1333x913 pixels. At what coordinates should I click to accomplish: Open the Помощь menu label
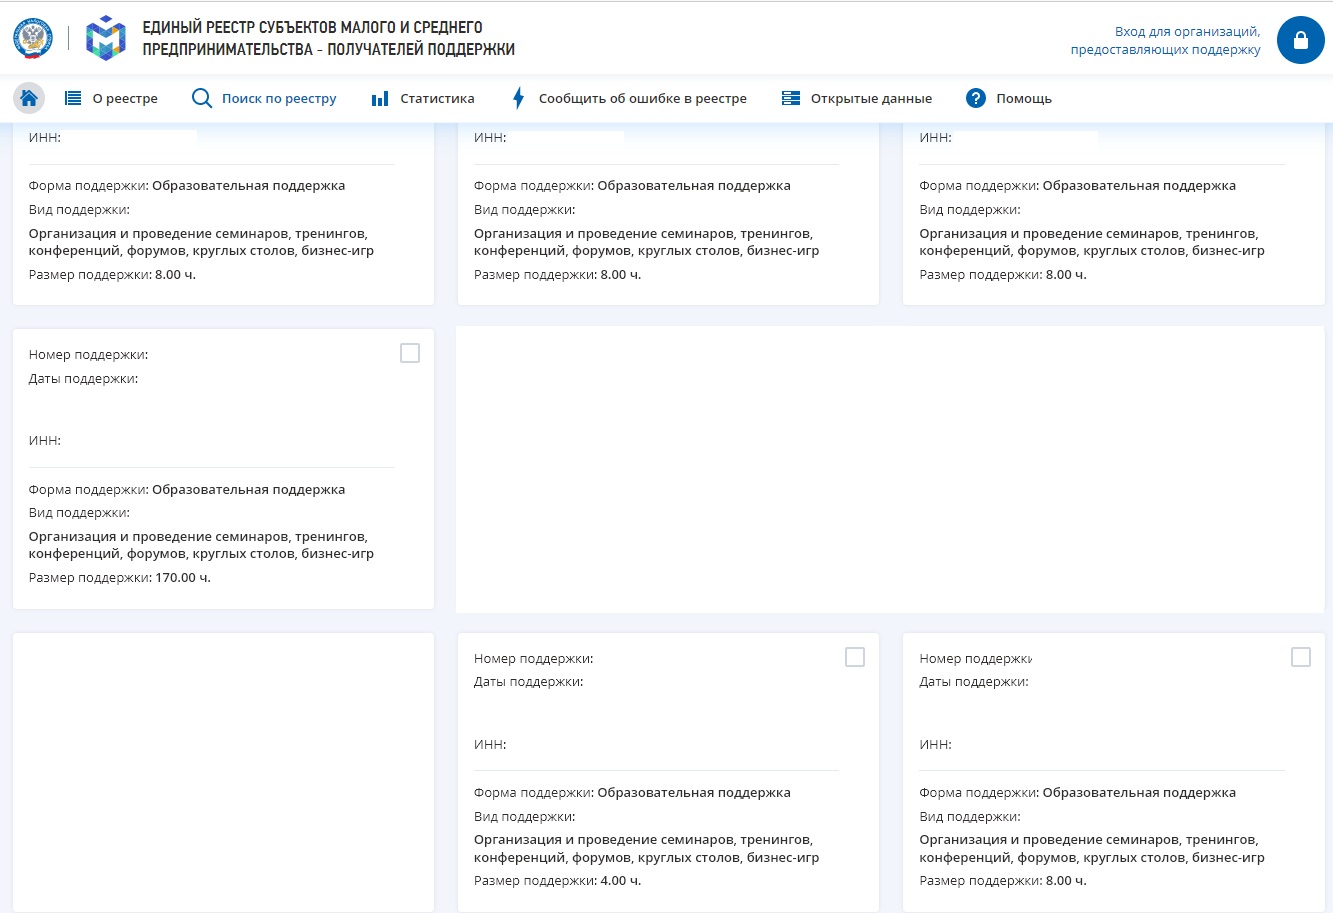[x=1024, y=98]
